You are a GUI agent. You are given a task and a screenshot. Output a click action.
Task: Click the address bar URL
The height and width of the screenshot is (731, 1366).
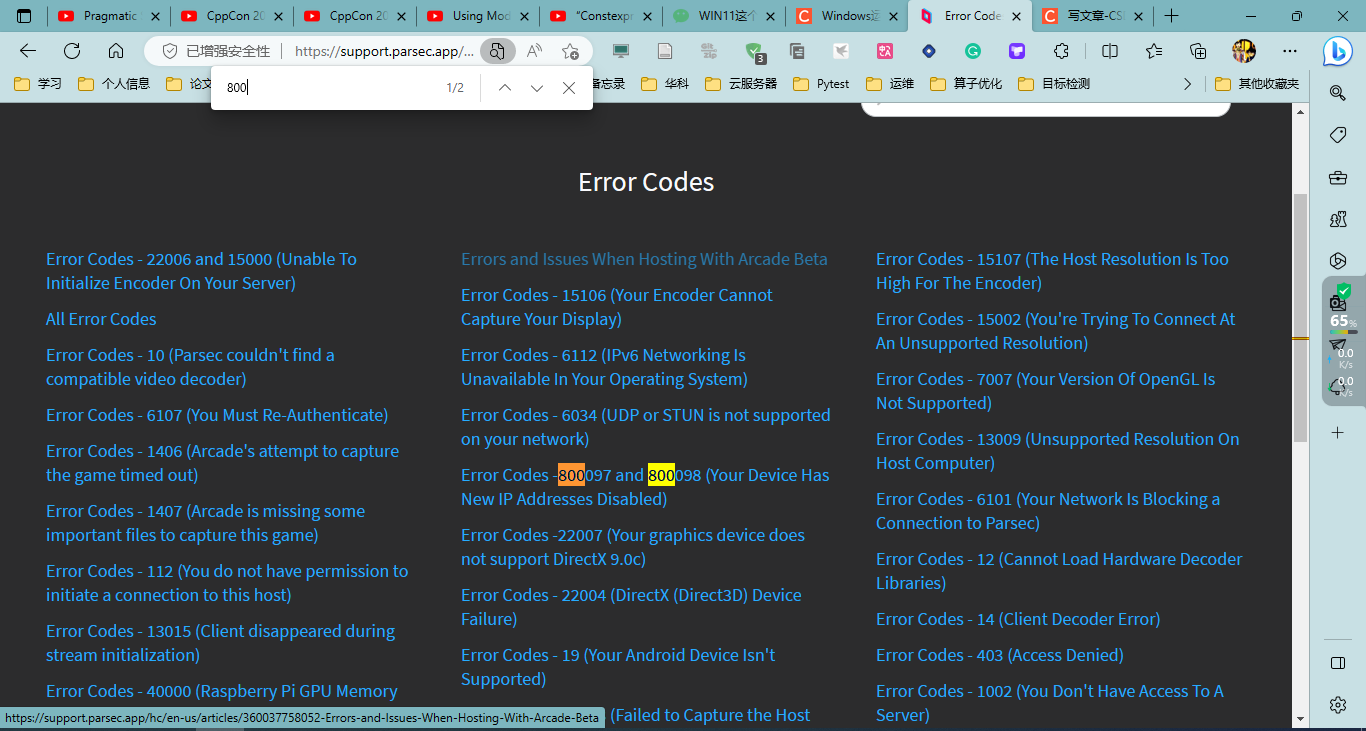[384, 51]
